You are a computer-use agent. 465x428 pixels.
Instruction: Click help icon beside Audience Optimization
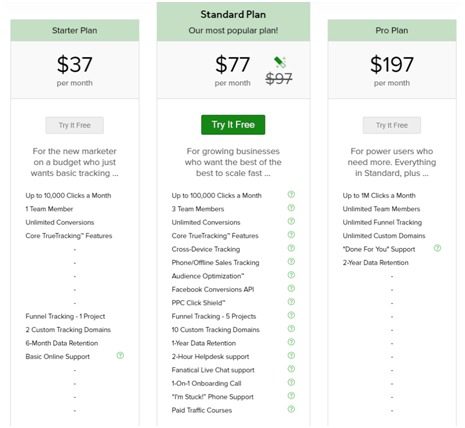(291, 275)
